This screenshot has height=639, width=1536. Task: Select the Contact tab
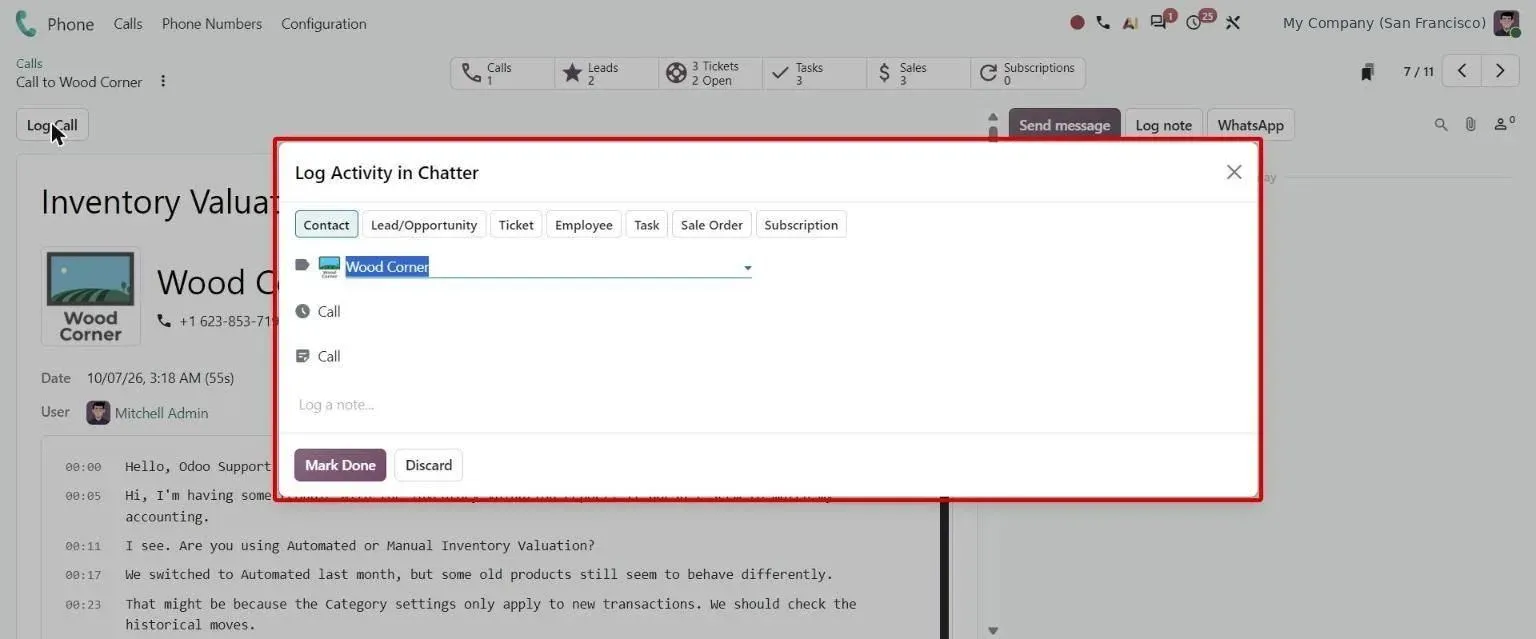[x=326, y=225]
